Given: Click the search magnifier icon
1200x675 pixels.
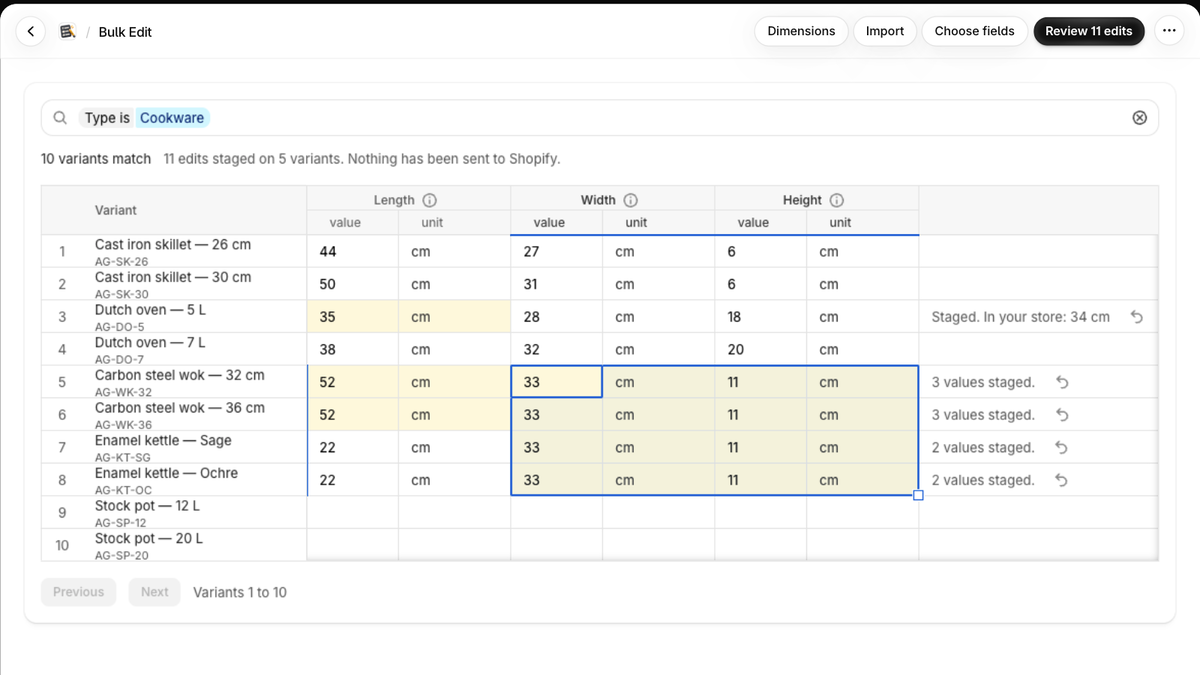Looking at the screenshot, I should [60, 118].
